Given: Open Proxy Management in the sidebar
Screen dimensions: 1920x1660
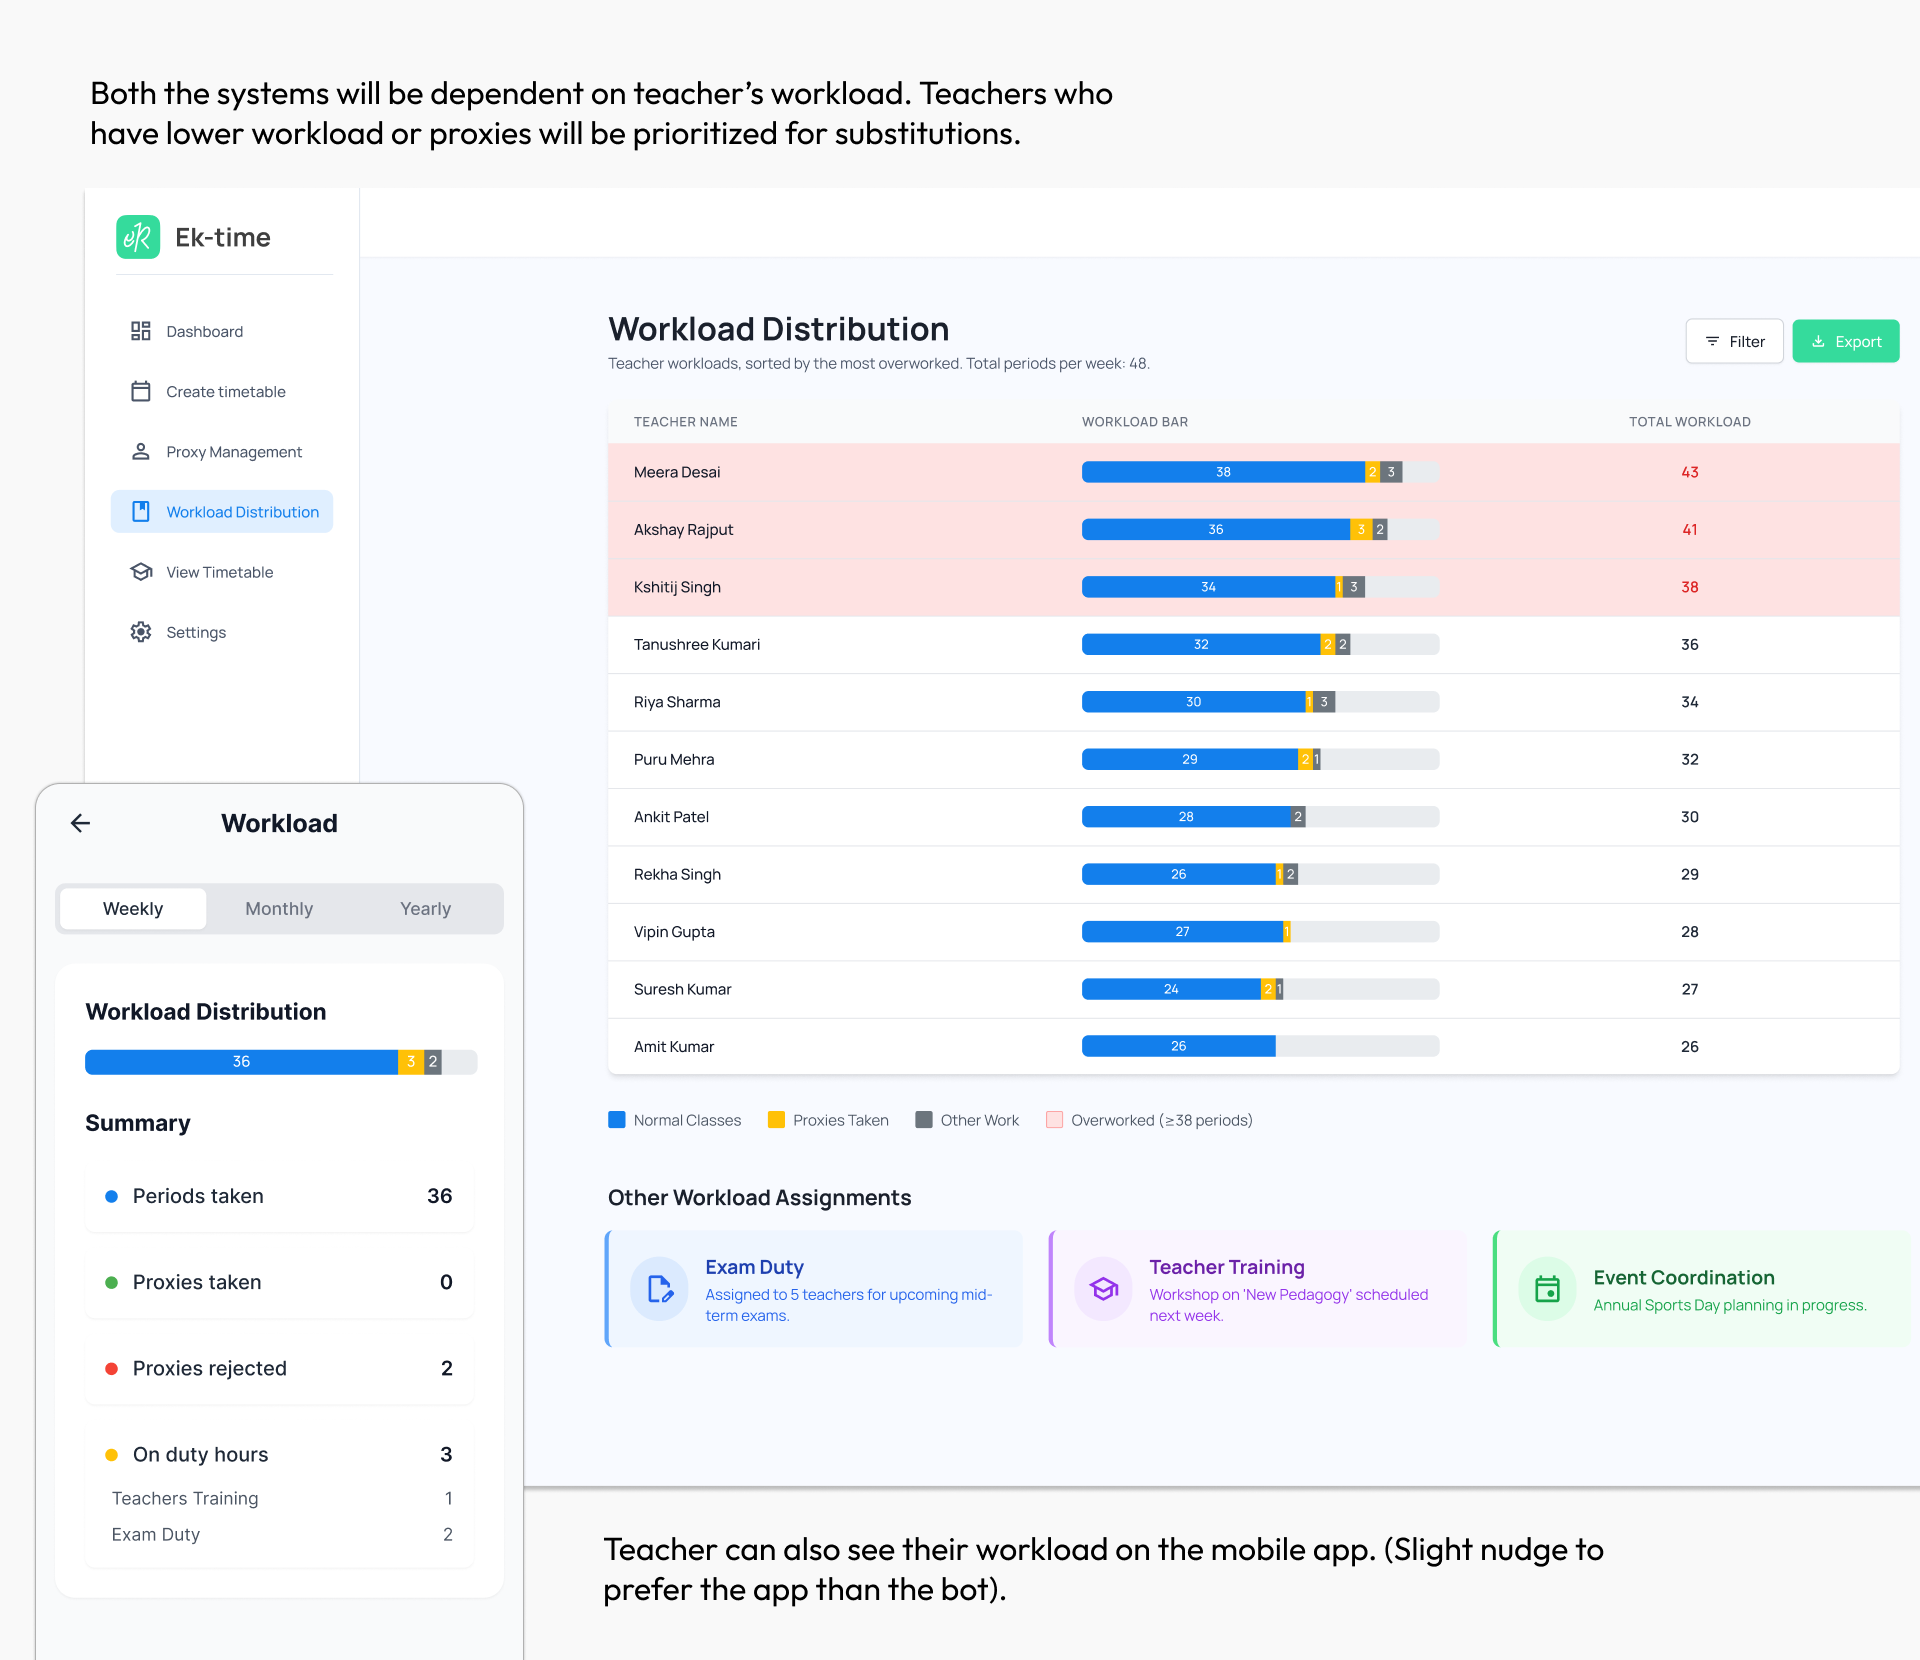Looking at the screenshot, I should click(x=221, y=452).
